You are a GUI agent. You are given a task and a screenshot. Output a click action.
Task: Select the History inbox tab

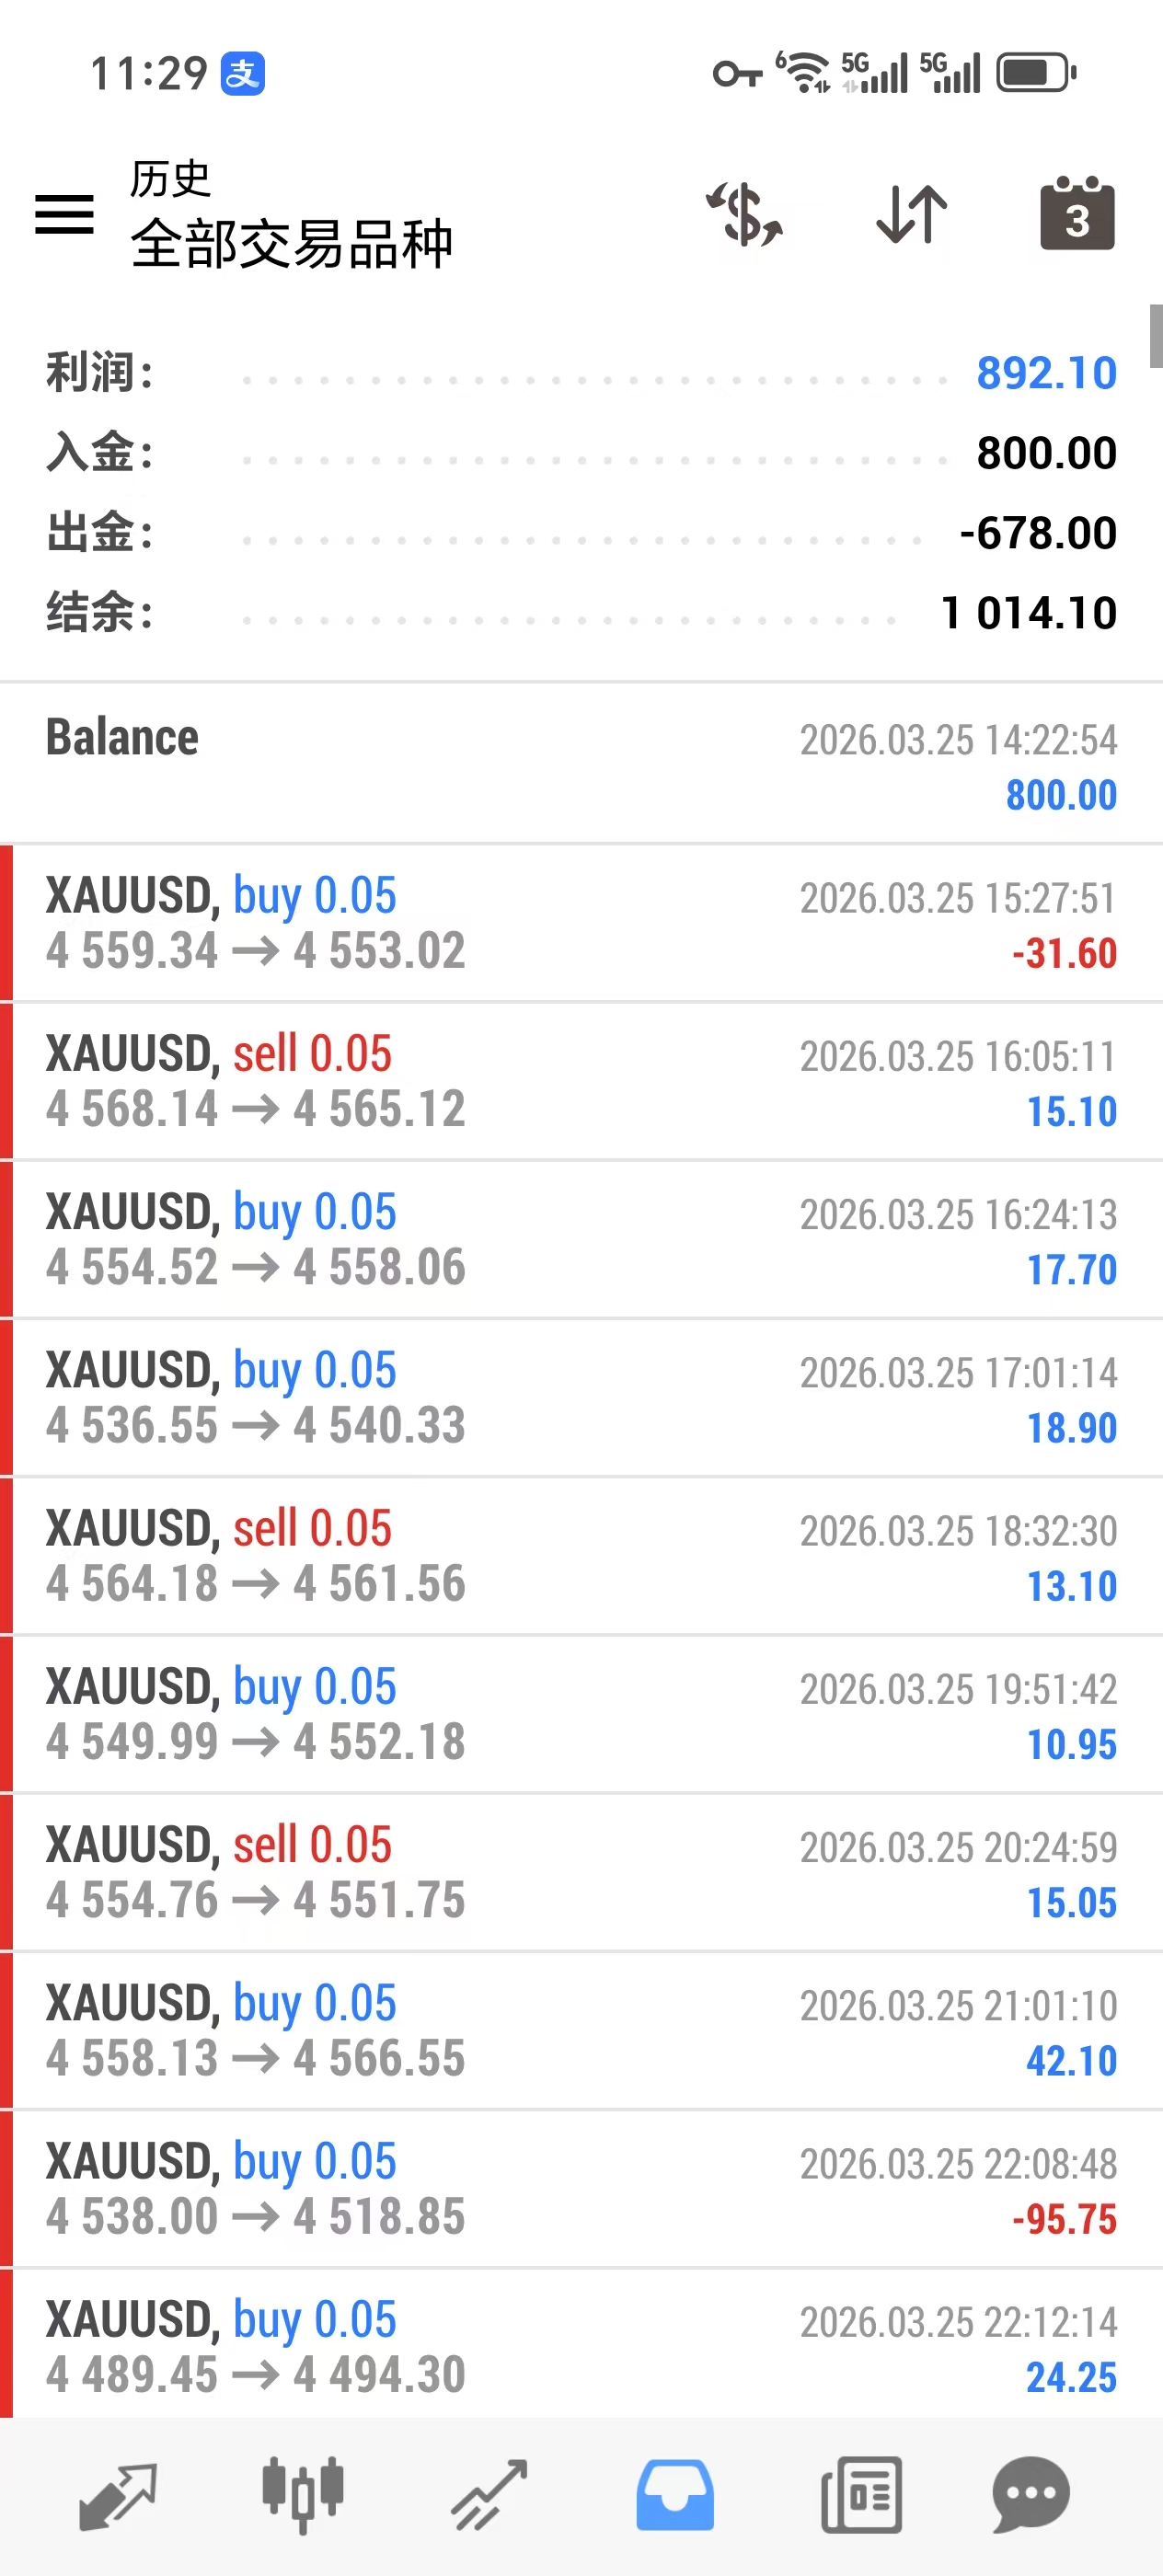[675, 2496]
